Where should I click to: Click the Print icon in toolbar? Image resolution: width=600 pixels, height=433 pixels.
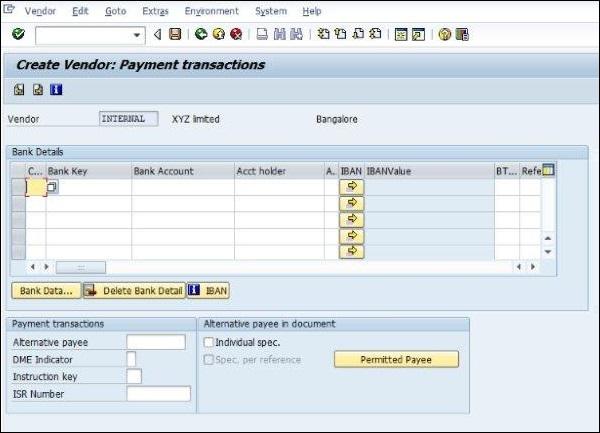(x=261, y=34)
